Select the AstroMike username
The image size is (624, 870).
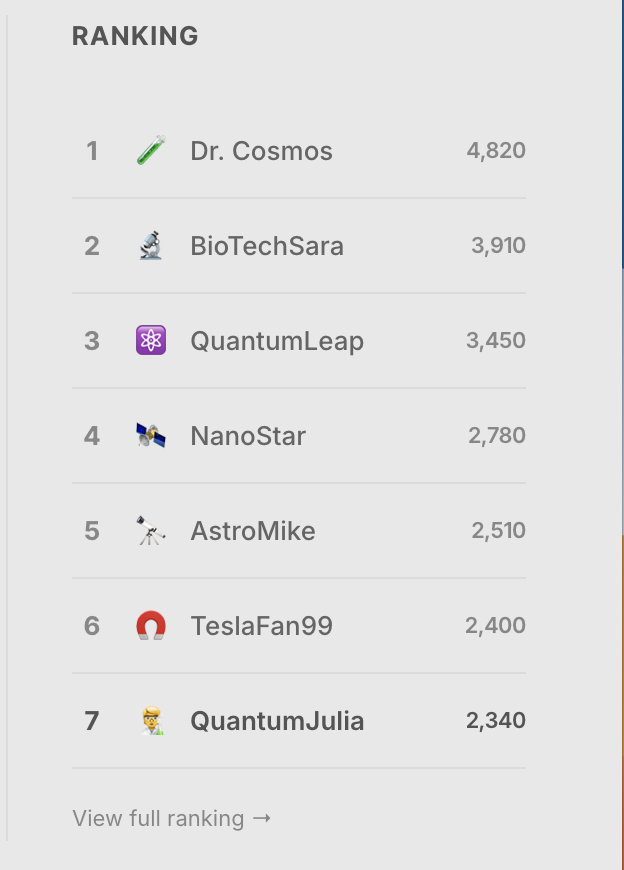[253, 531]
